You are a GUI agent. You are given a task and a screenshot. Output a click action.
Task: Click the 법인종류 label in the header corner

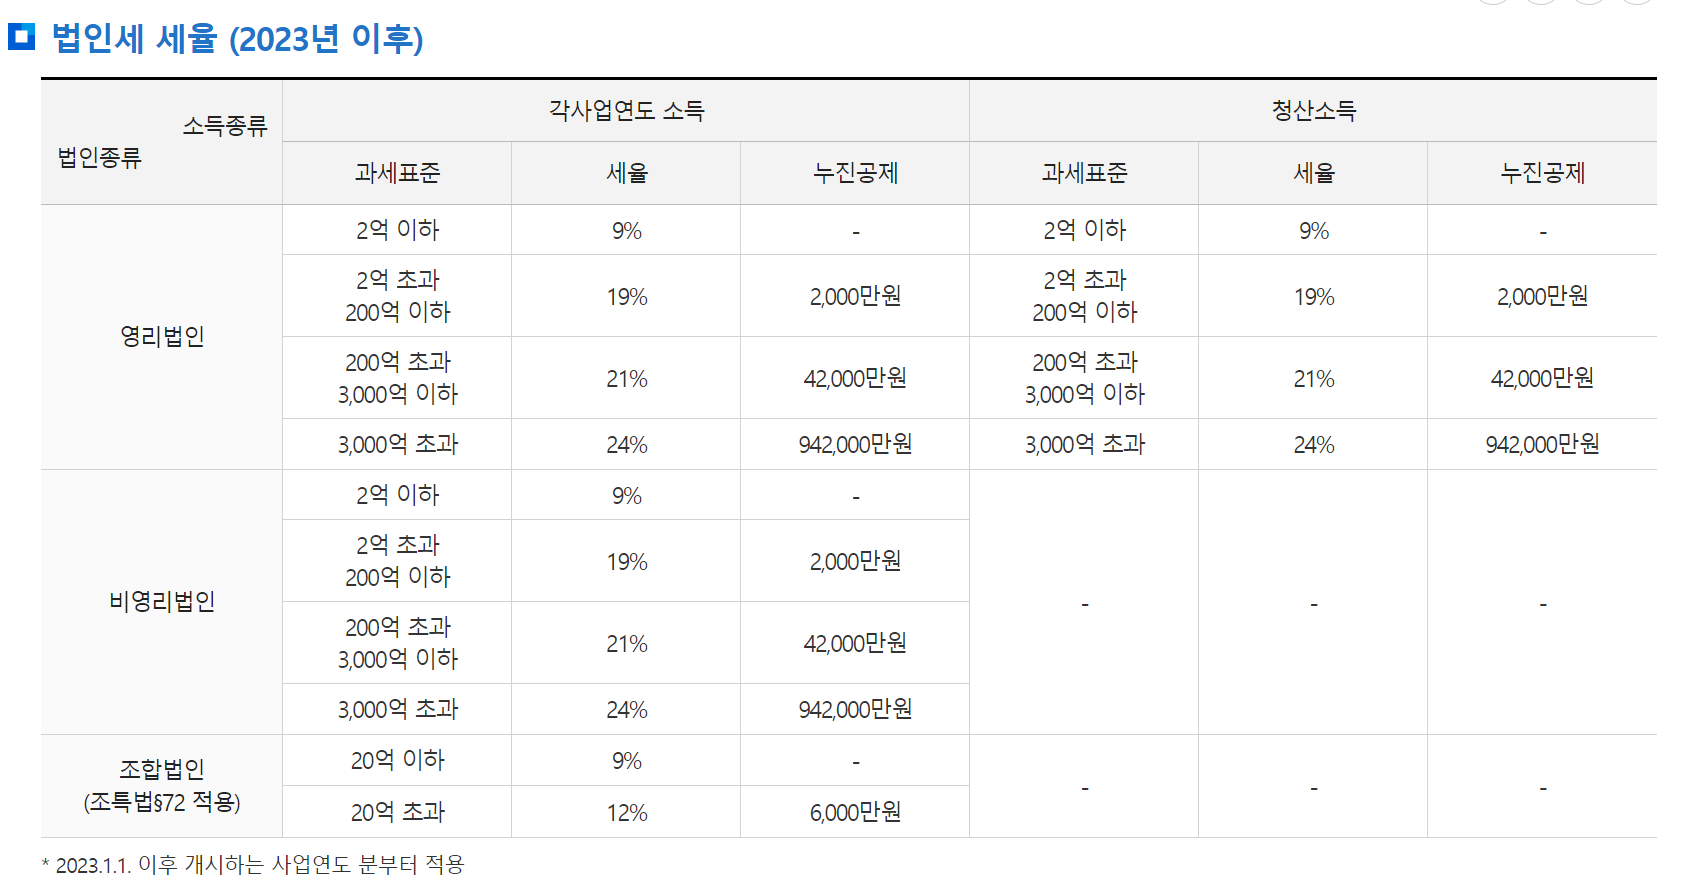click(x=99, y=157)
